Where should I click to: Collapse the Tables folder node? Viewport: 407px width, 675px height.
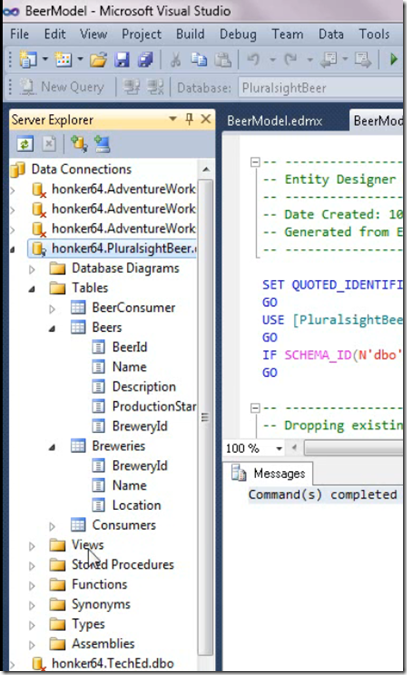(32, 289)
